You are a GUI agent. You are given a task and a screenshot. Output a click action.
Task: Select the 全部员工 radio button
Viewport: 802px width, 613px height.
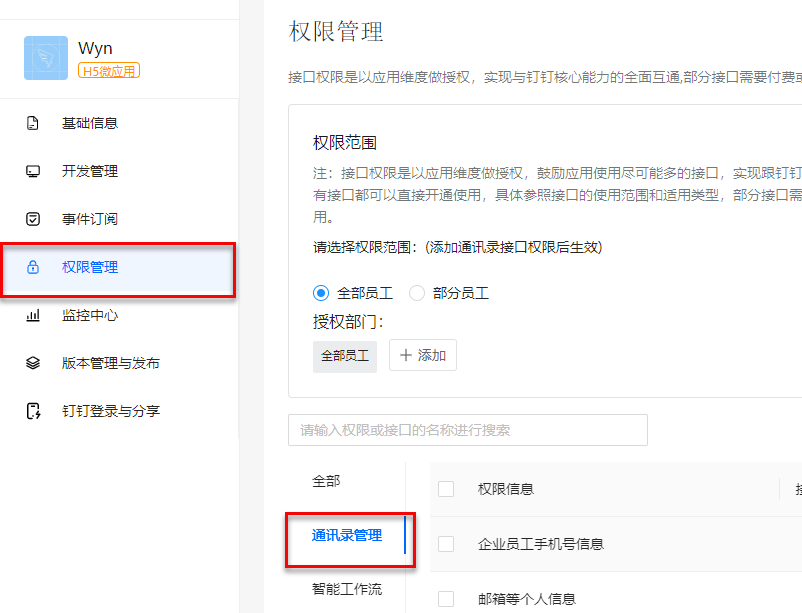321,293
